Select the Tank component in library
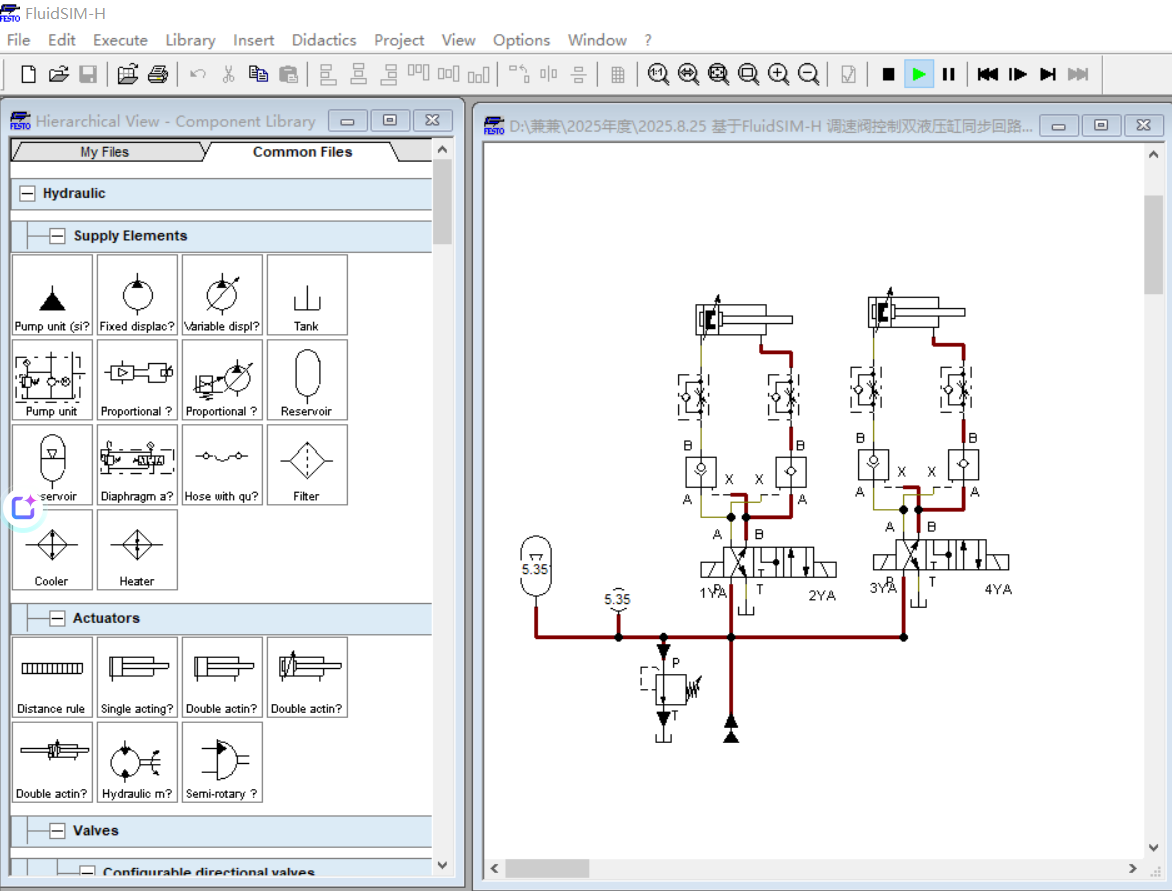1172x891 pixels. pyautogui.click(x=306, y=295)
